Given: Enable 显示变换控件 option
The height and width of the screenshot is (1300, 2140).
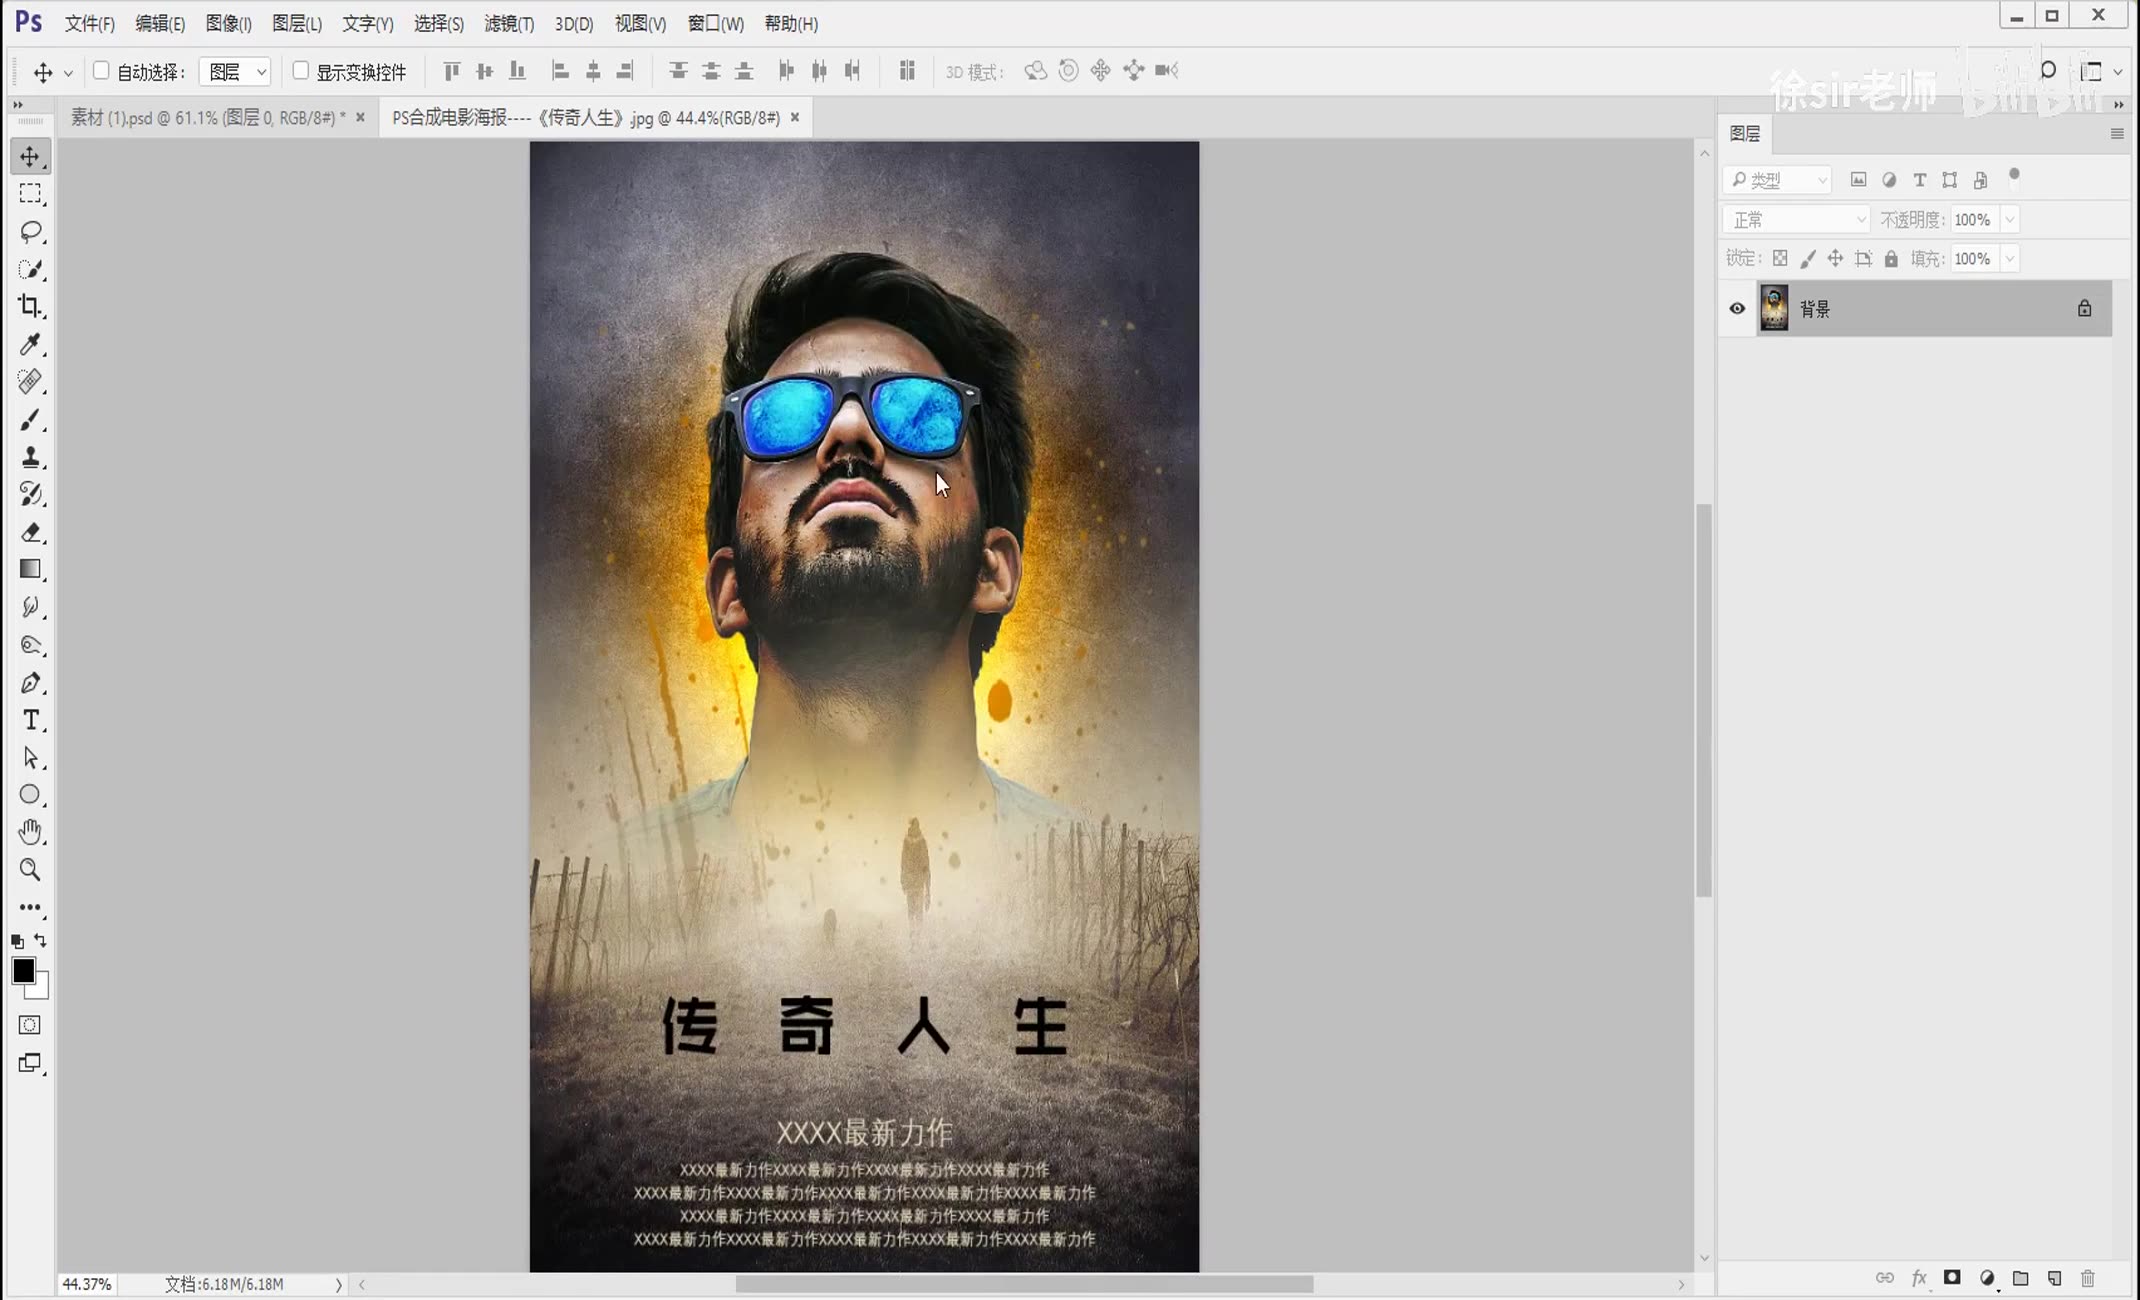Looking at the screenshot, I should tap(302, 70).
